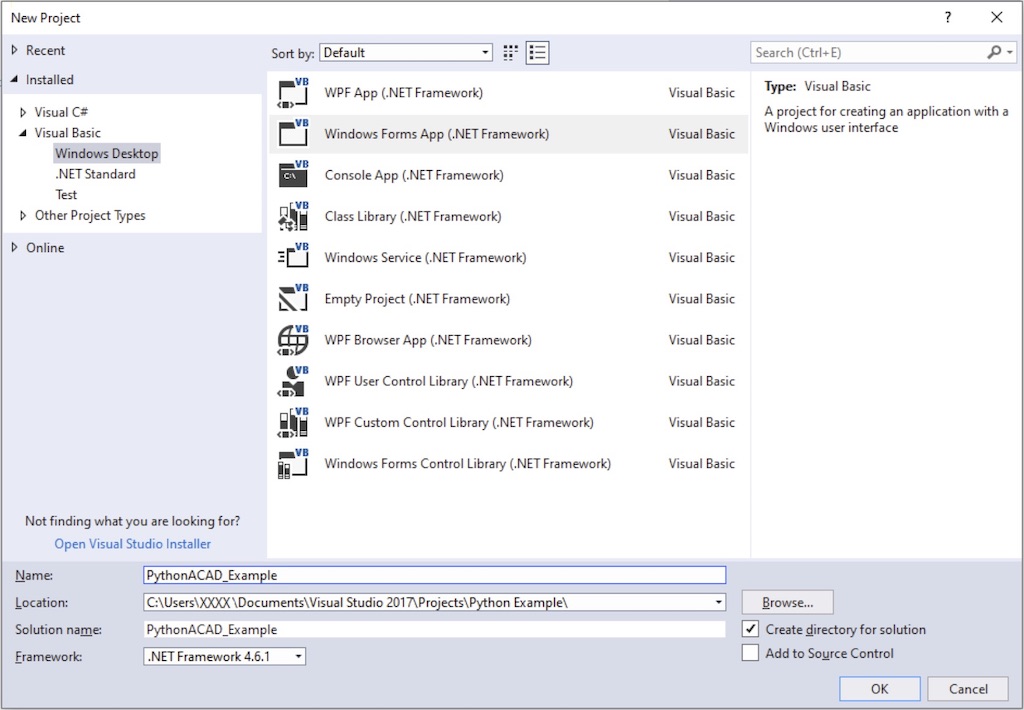Select 'Empty Project (.NET Framework)' text

pos(417,299)
